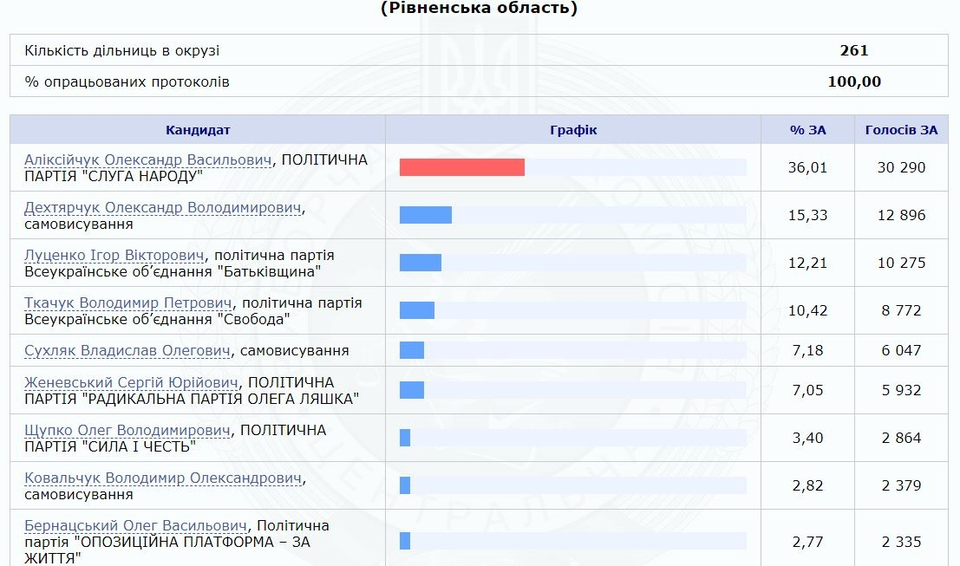Click the 100,00 processed protocols value
Screen dimensions: 960x566
854,82
